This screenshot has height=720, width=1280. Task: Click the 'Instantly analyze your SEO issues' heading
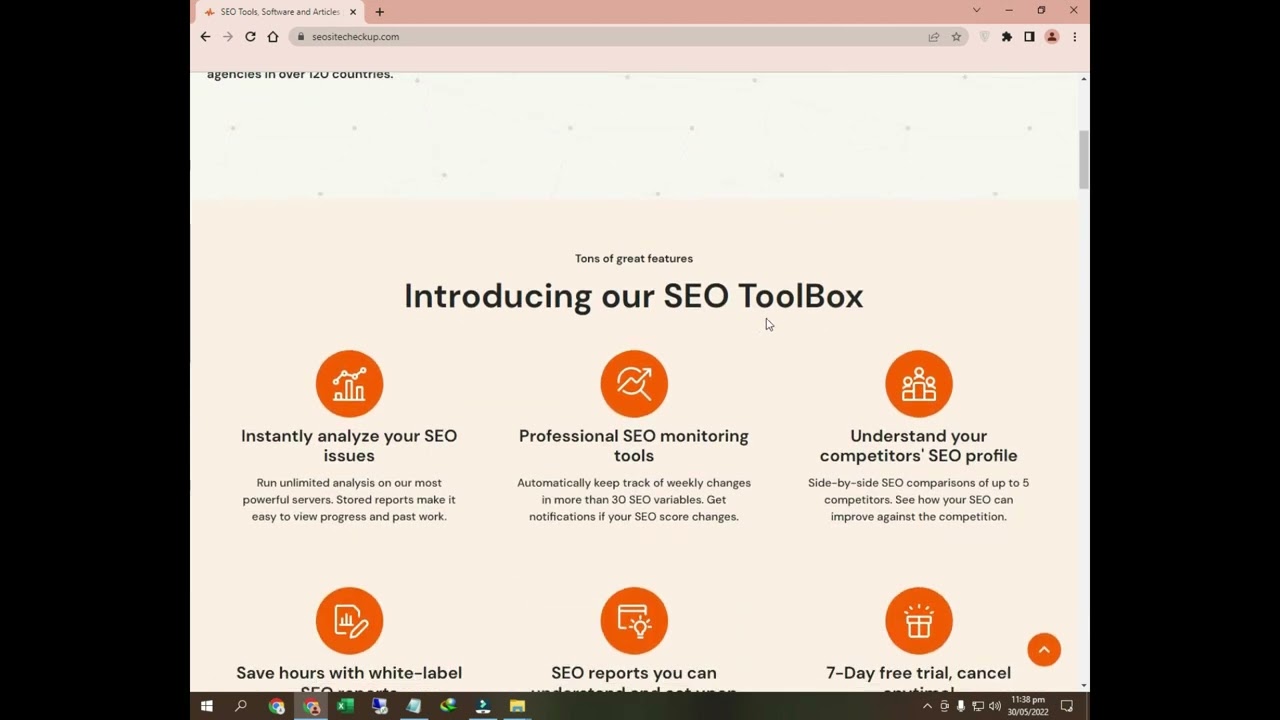coord(349,445)
